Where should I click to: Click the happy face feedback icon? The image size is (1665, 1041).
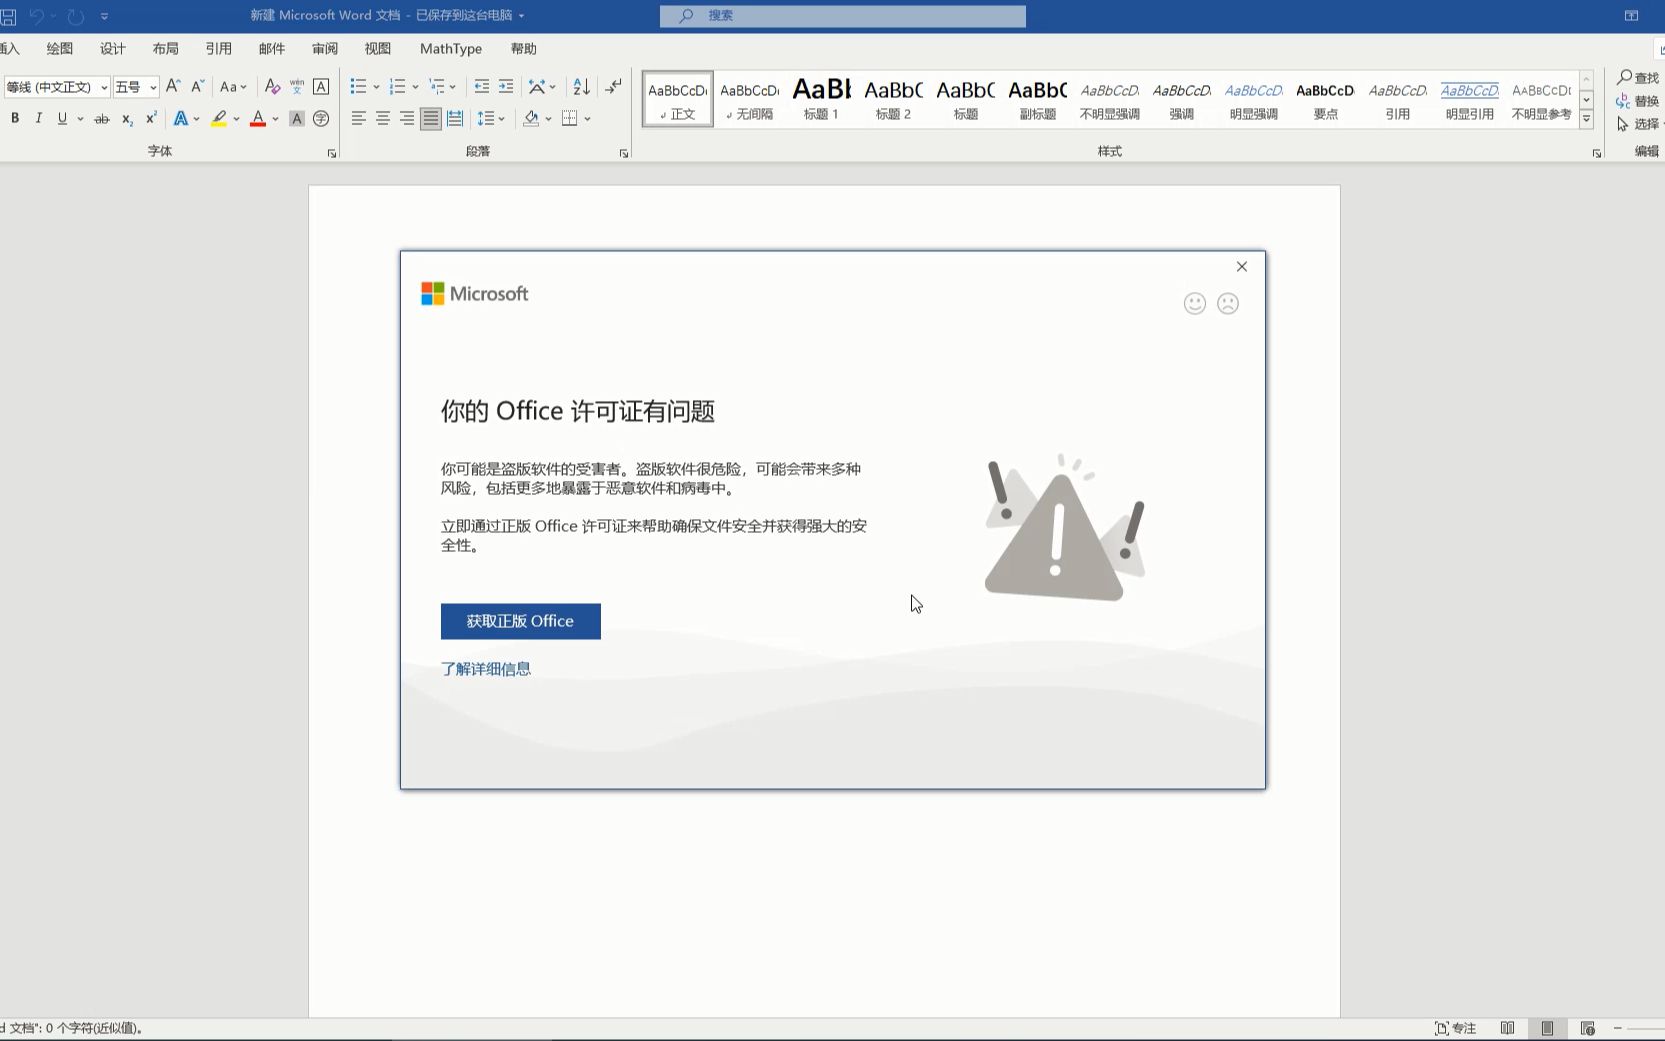coord(1195,303)
